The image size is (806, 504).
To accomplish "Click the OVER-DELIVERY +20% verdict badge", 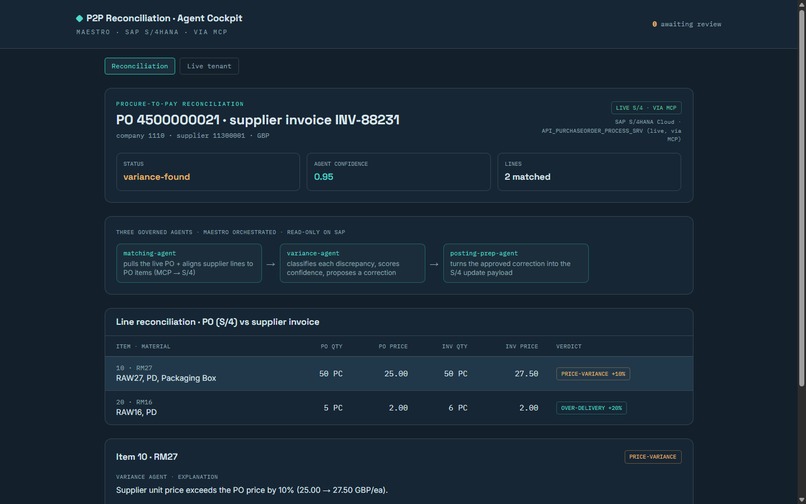I will tap(591, 408).
